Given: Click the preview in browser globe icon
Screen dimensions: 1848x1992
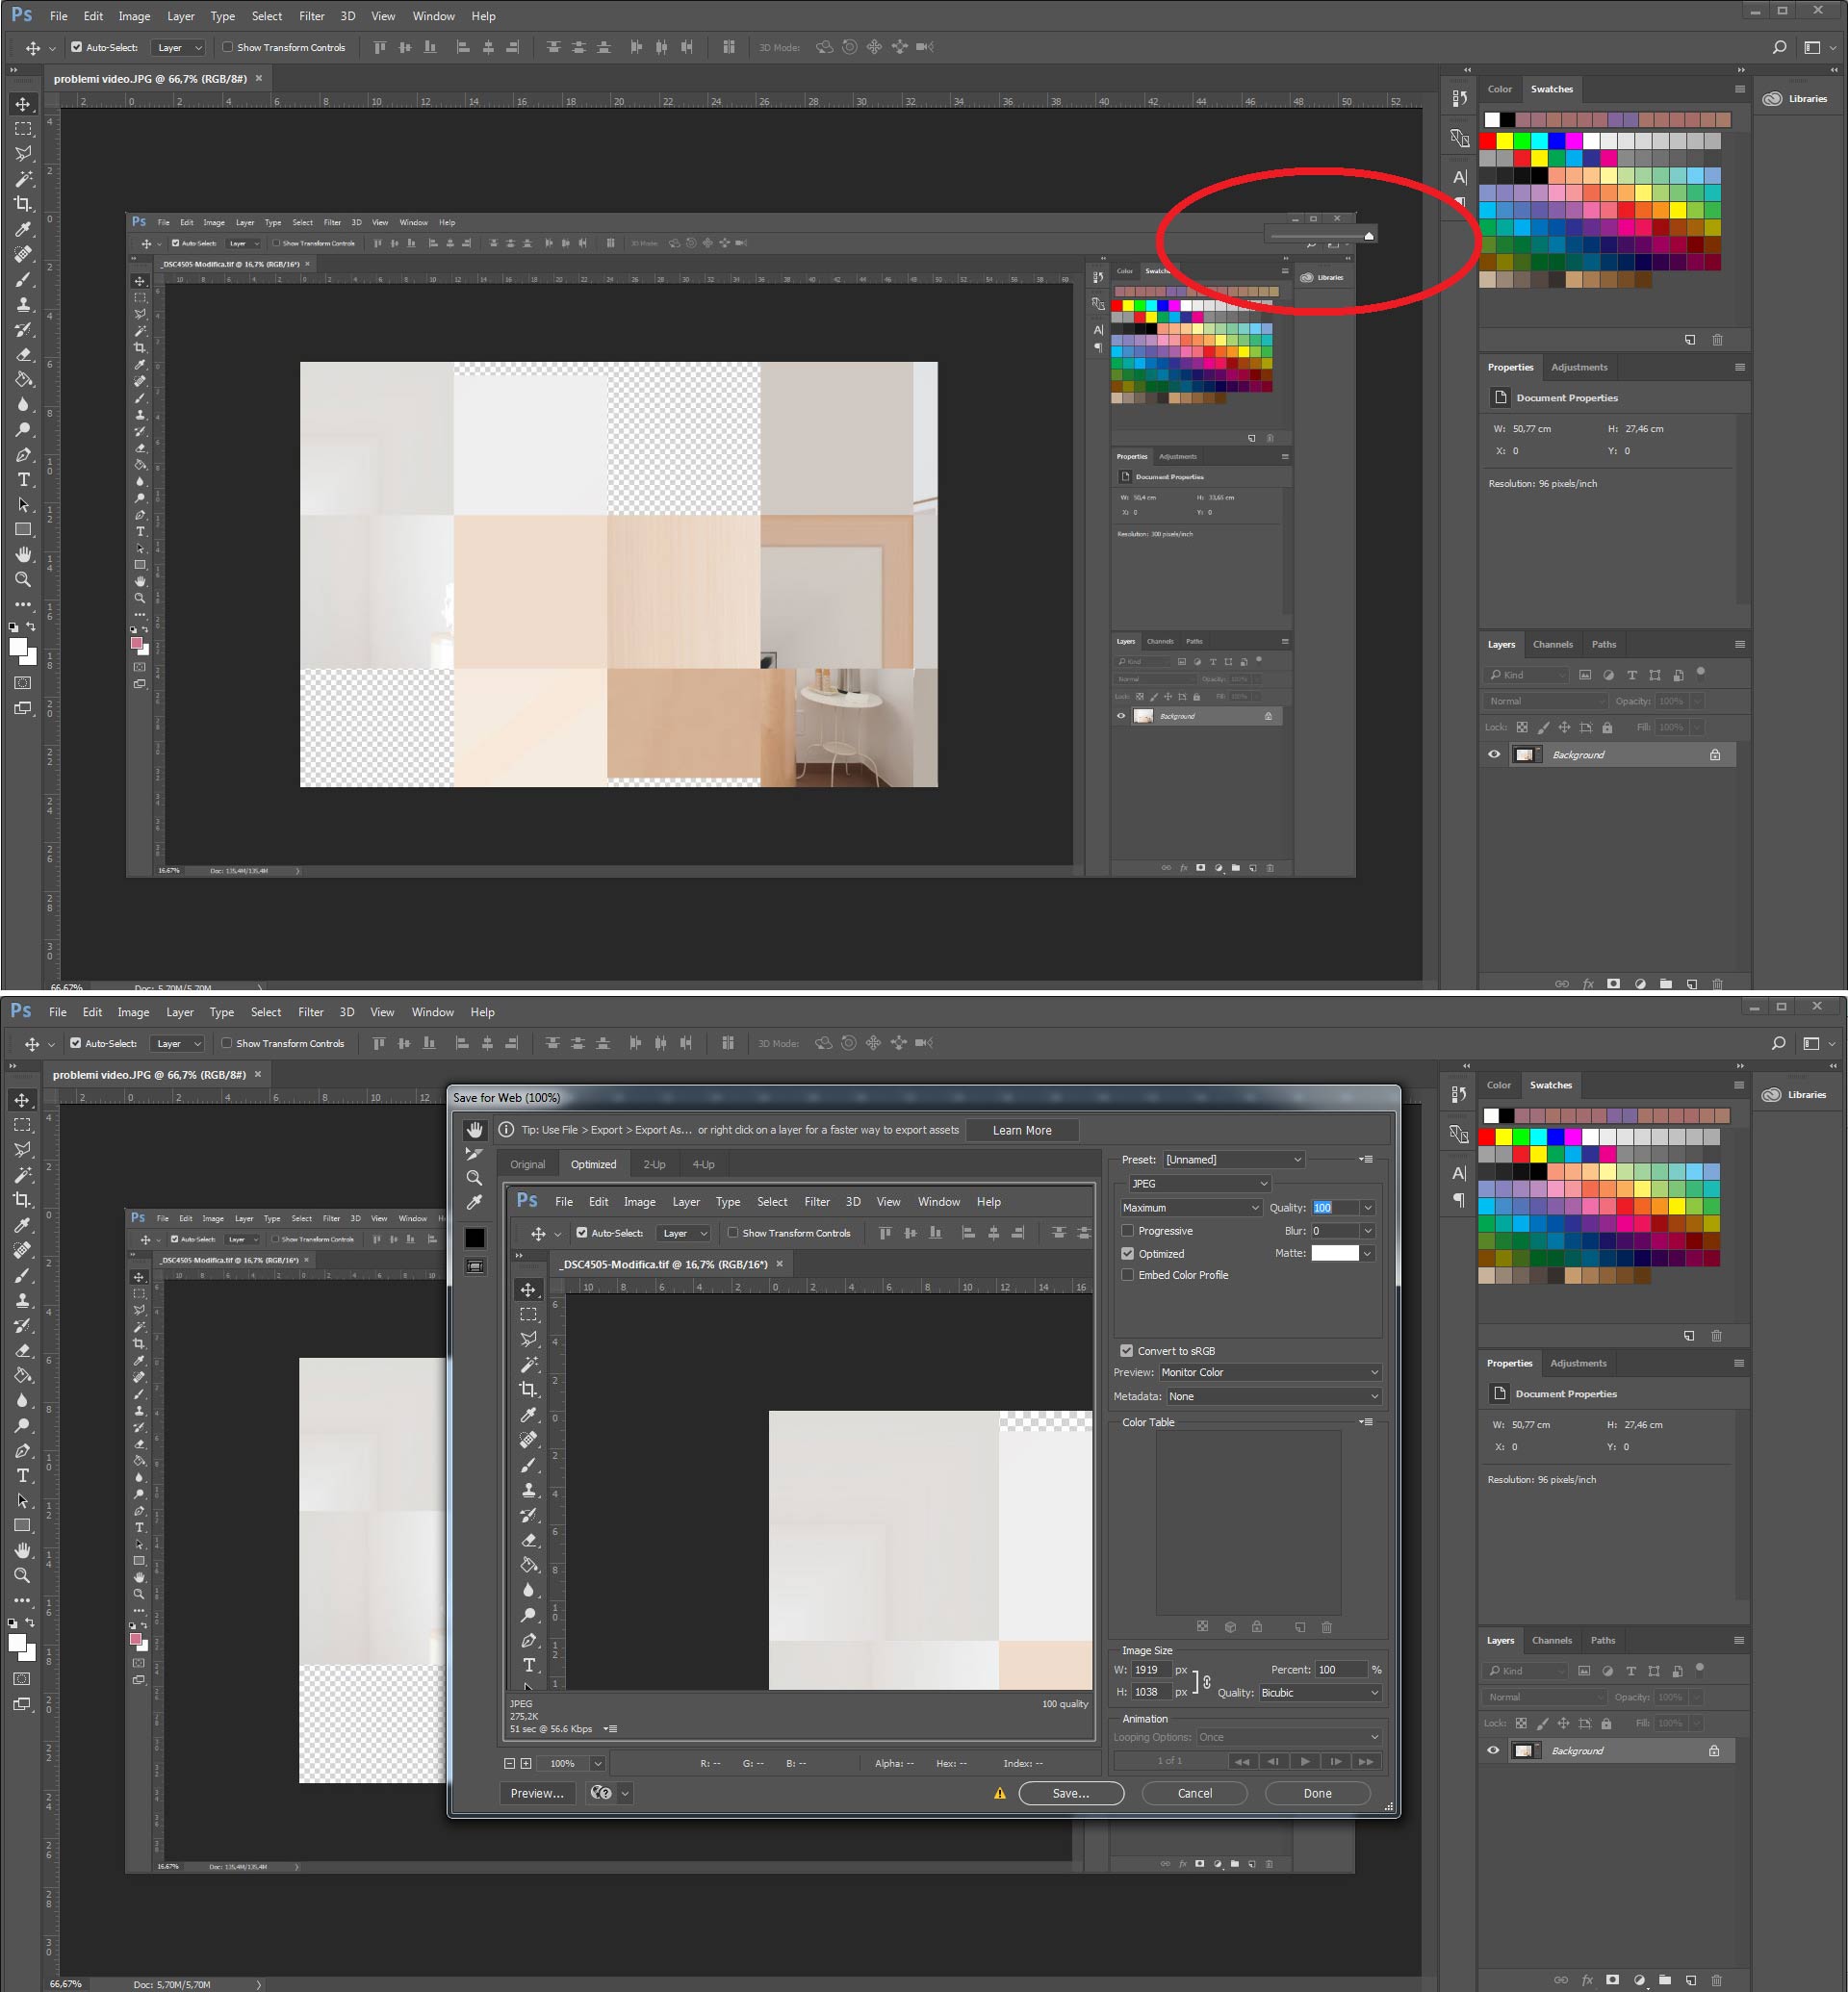Looking at the screenshot, I should pyautogui.click(x=601, y=1793).
